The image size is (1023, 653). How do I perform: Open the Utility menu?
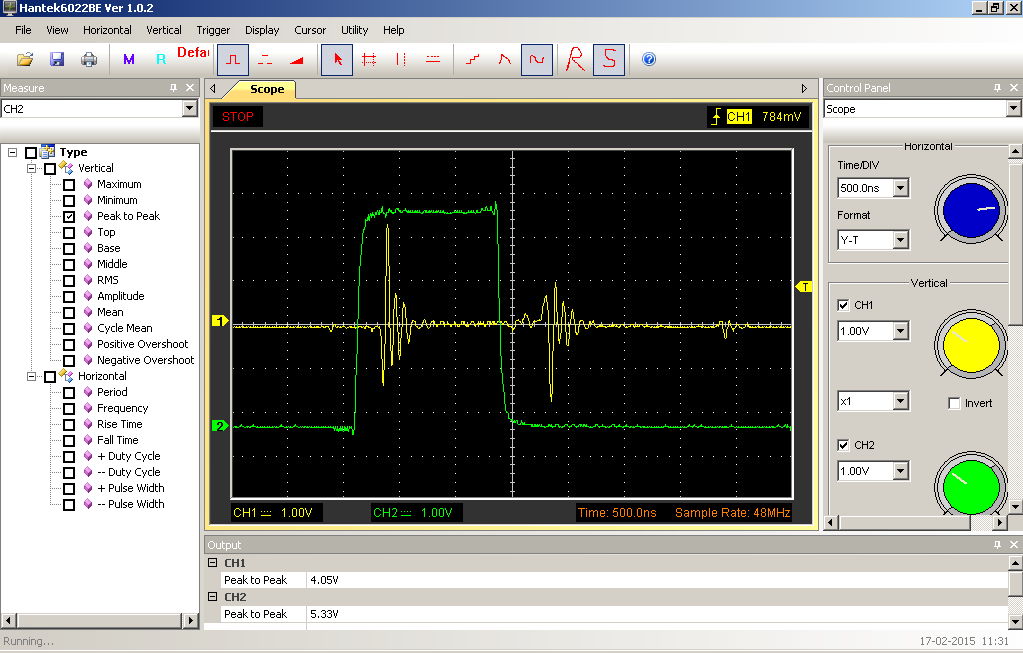pyautogui.click(x=354, y=30)
